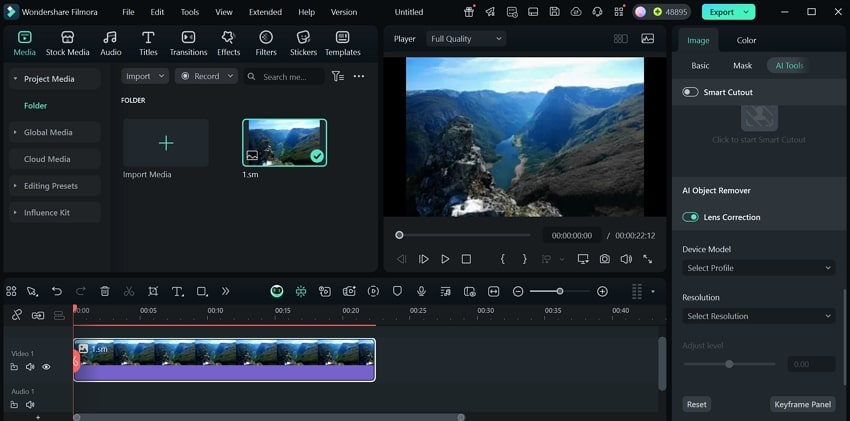Toggle the green AI assistant face icon
The width and height of the screenshot is (850, 421).
click(x=277, y=292)
